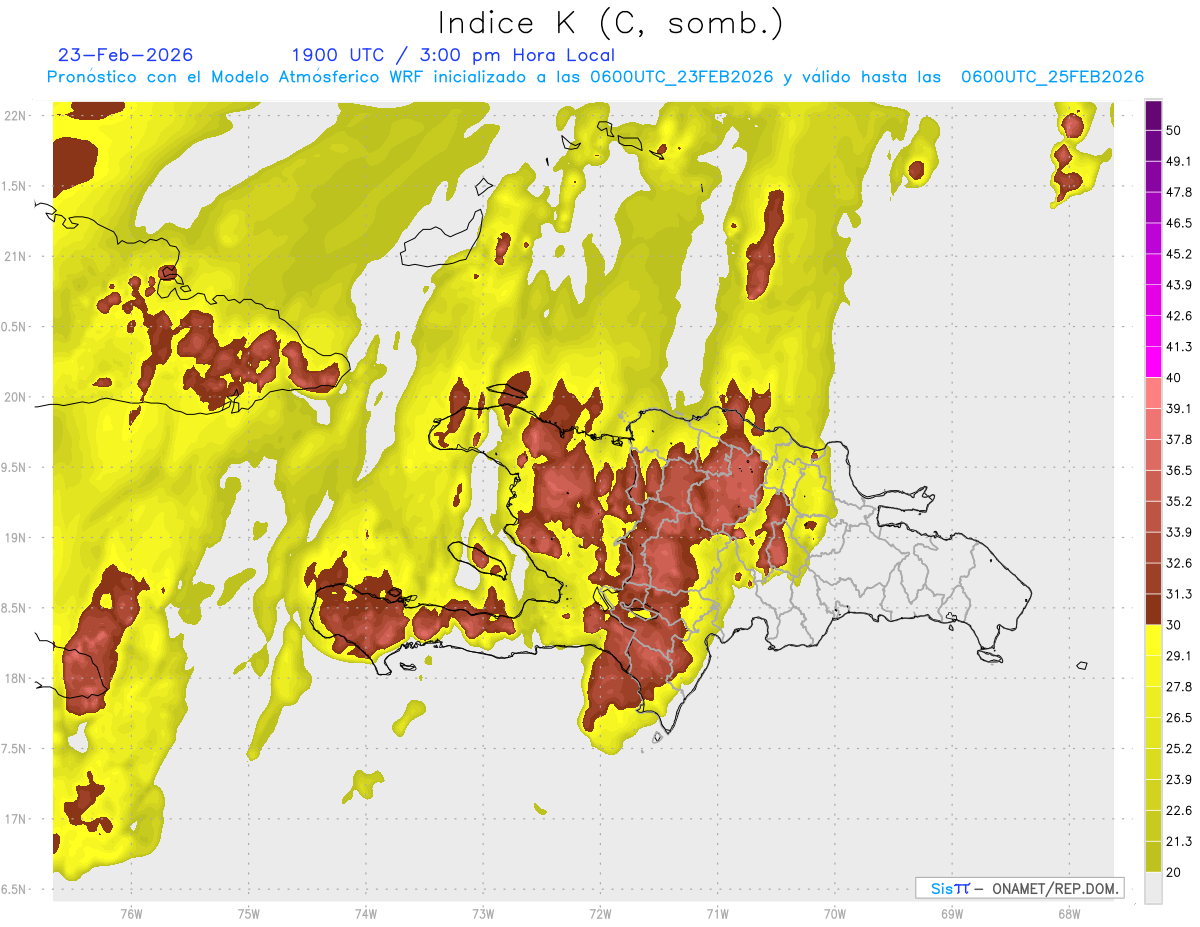Image resolution: width=1200 pixels, height=927 pixels.
Task: Click the legend value "42.6"
Action: (1179, 316)
